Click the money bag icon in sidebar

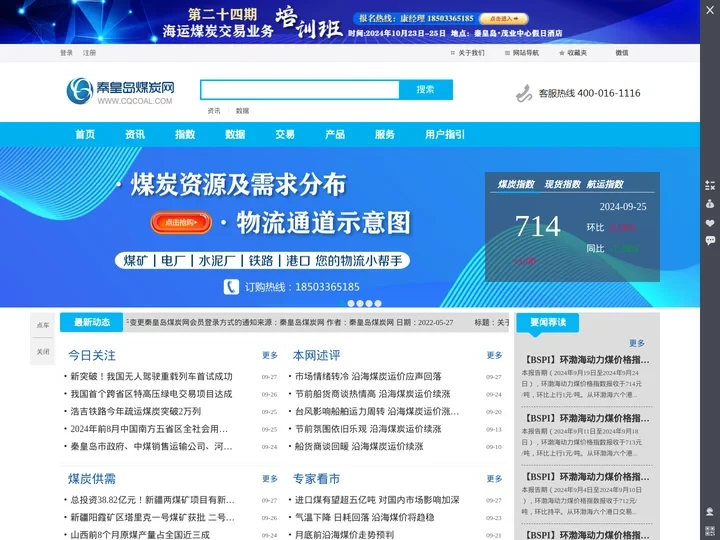(x=710, y=204)
